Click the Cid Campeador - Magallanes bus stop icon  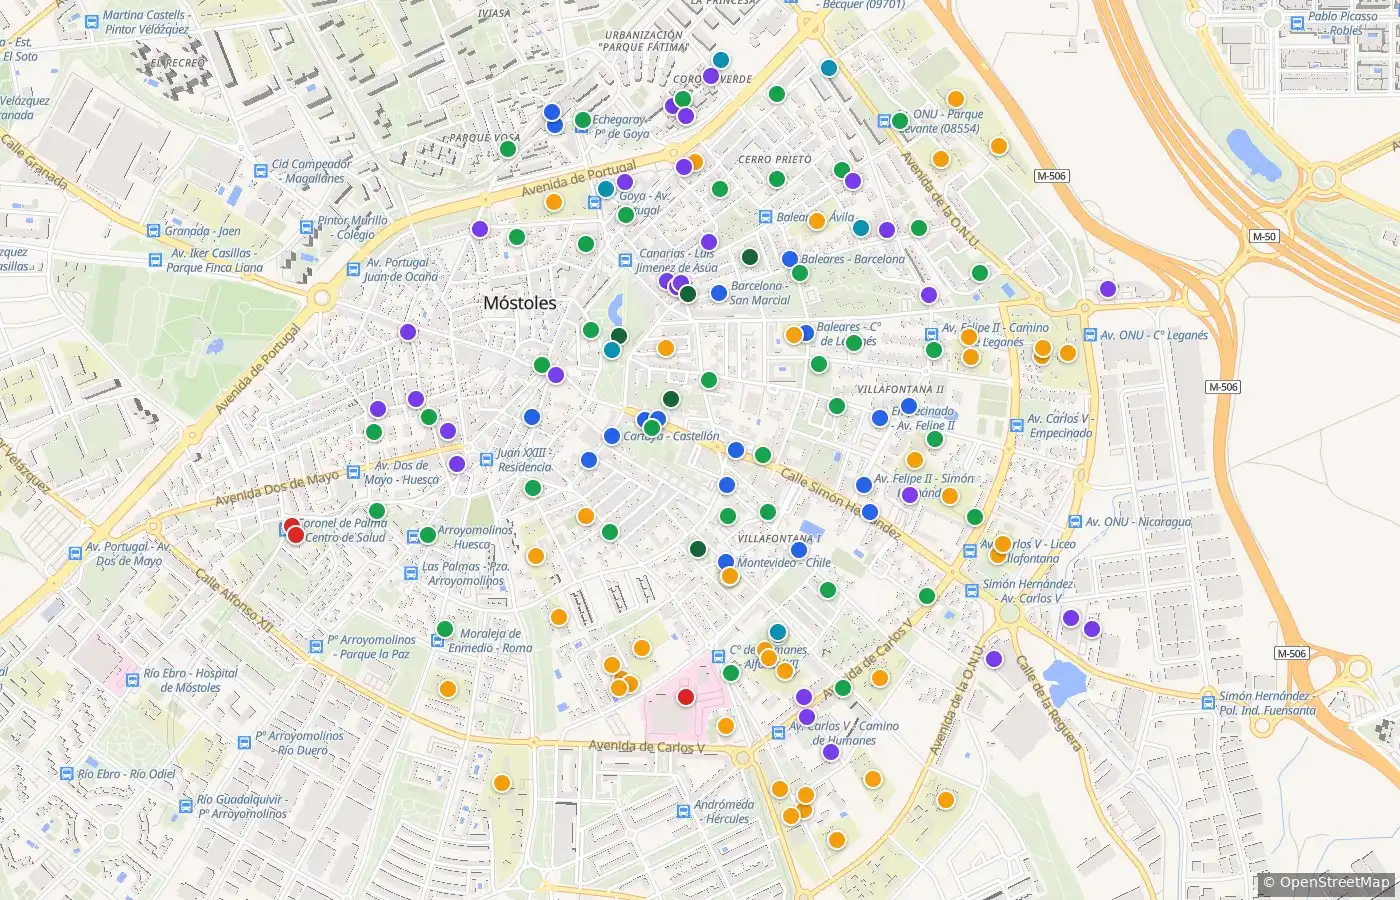pos(261,171)
